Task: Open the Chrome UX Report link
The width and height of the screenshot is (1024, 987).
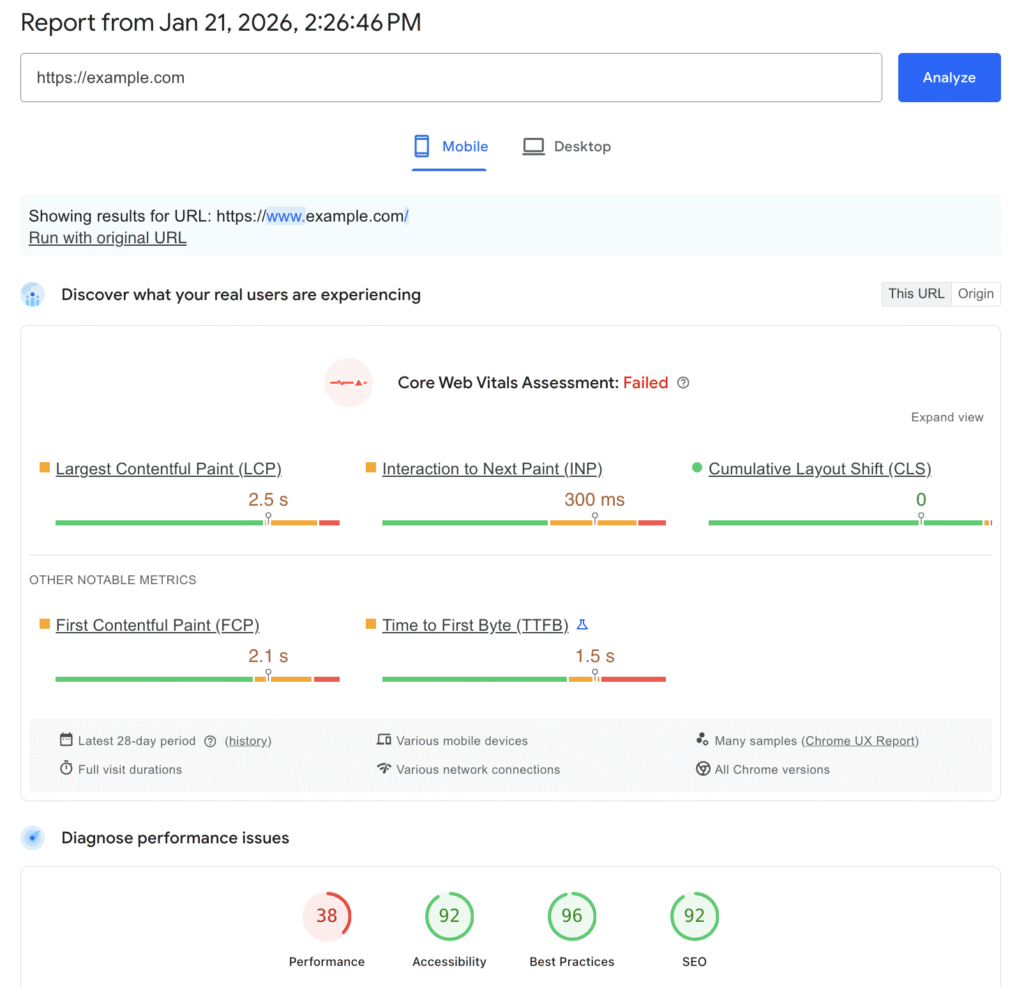Action: 863,740
